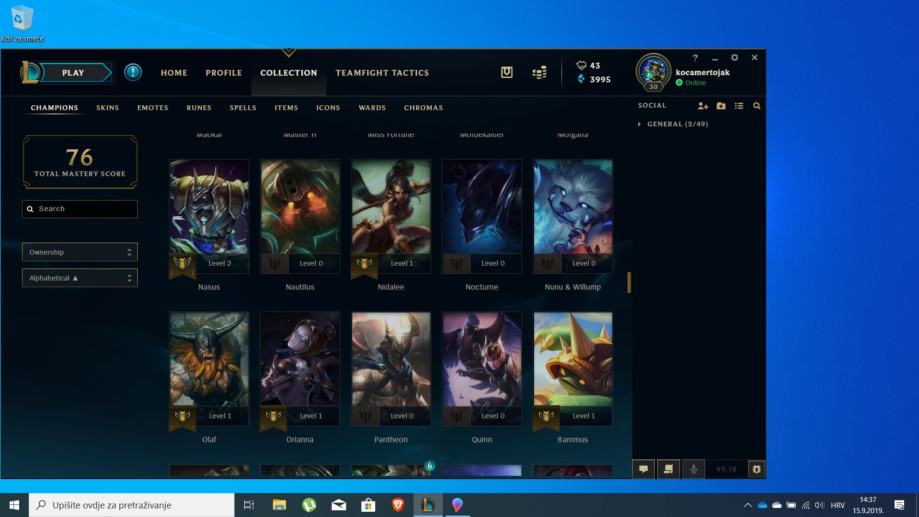Open the notification alert icon
This screenshot has width=919, height=517.
[x=133, y=72]
